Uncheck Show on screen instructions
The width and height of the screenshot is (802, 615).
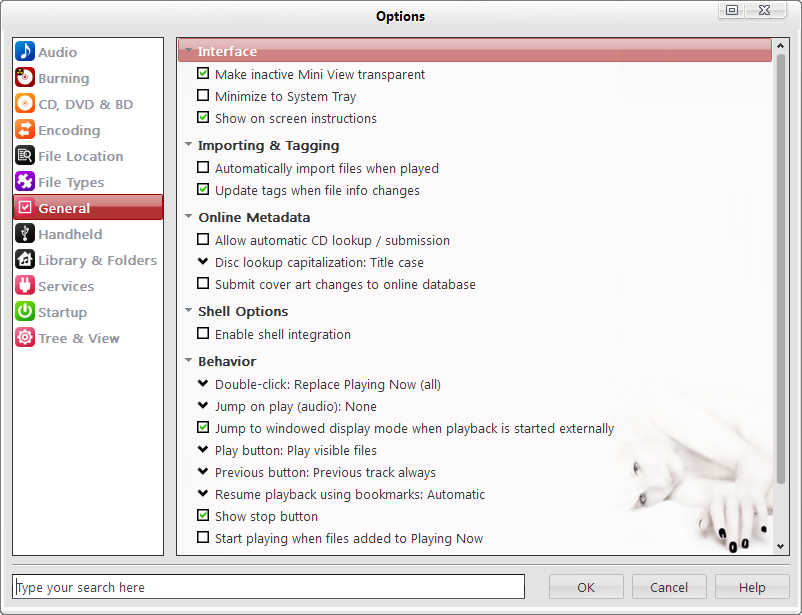203,118
